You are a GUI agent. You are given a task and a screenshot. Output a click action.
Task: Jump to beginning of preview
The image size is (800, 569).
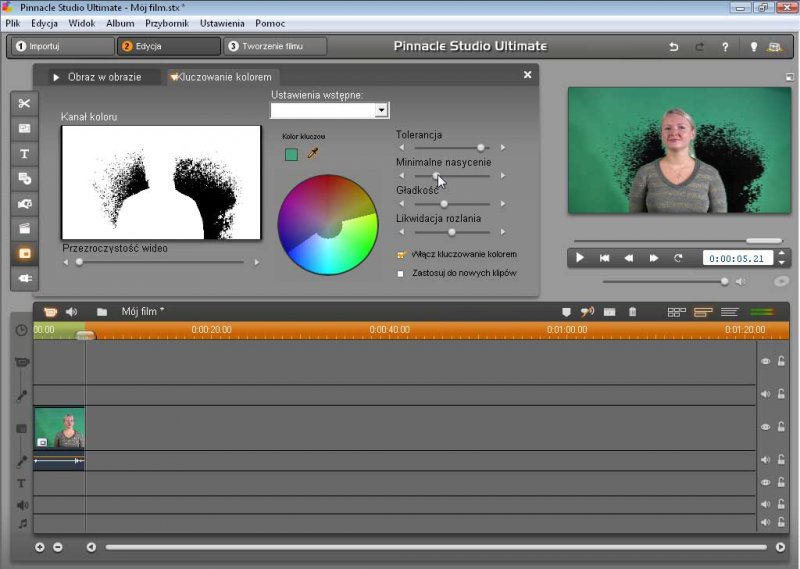[x=604, y=258]
